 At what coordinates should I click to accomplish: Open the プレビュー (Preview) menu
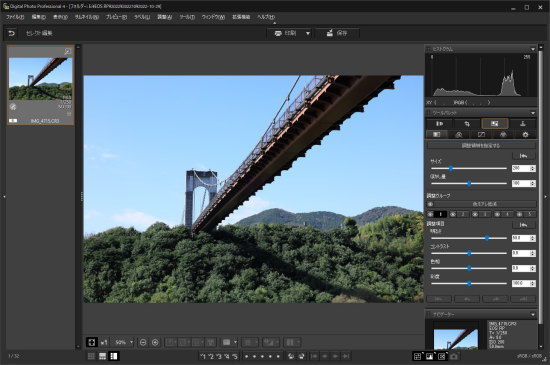(x=116, y=17)
